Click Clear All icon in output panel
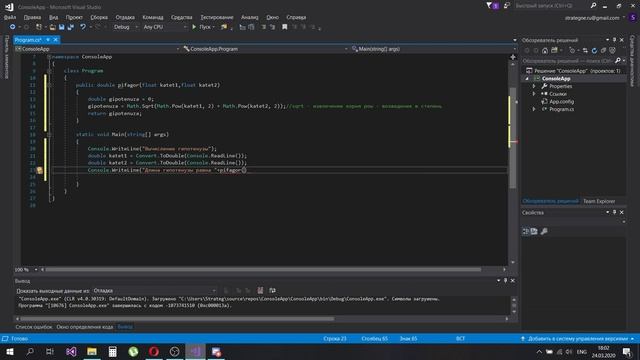Screen dimensions: 640x360 260,291
